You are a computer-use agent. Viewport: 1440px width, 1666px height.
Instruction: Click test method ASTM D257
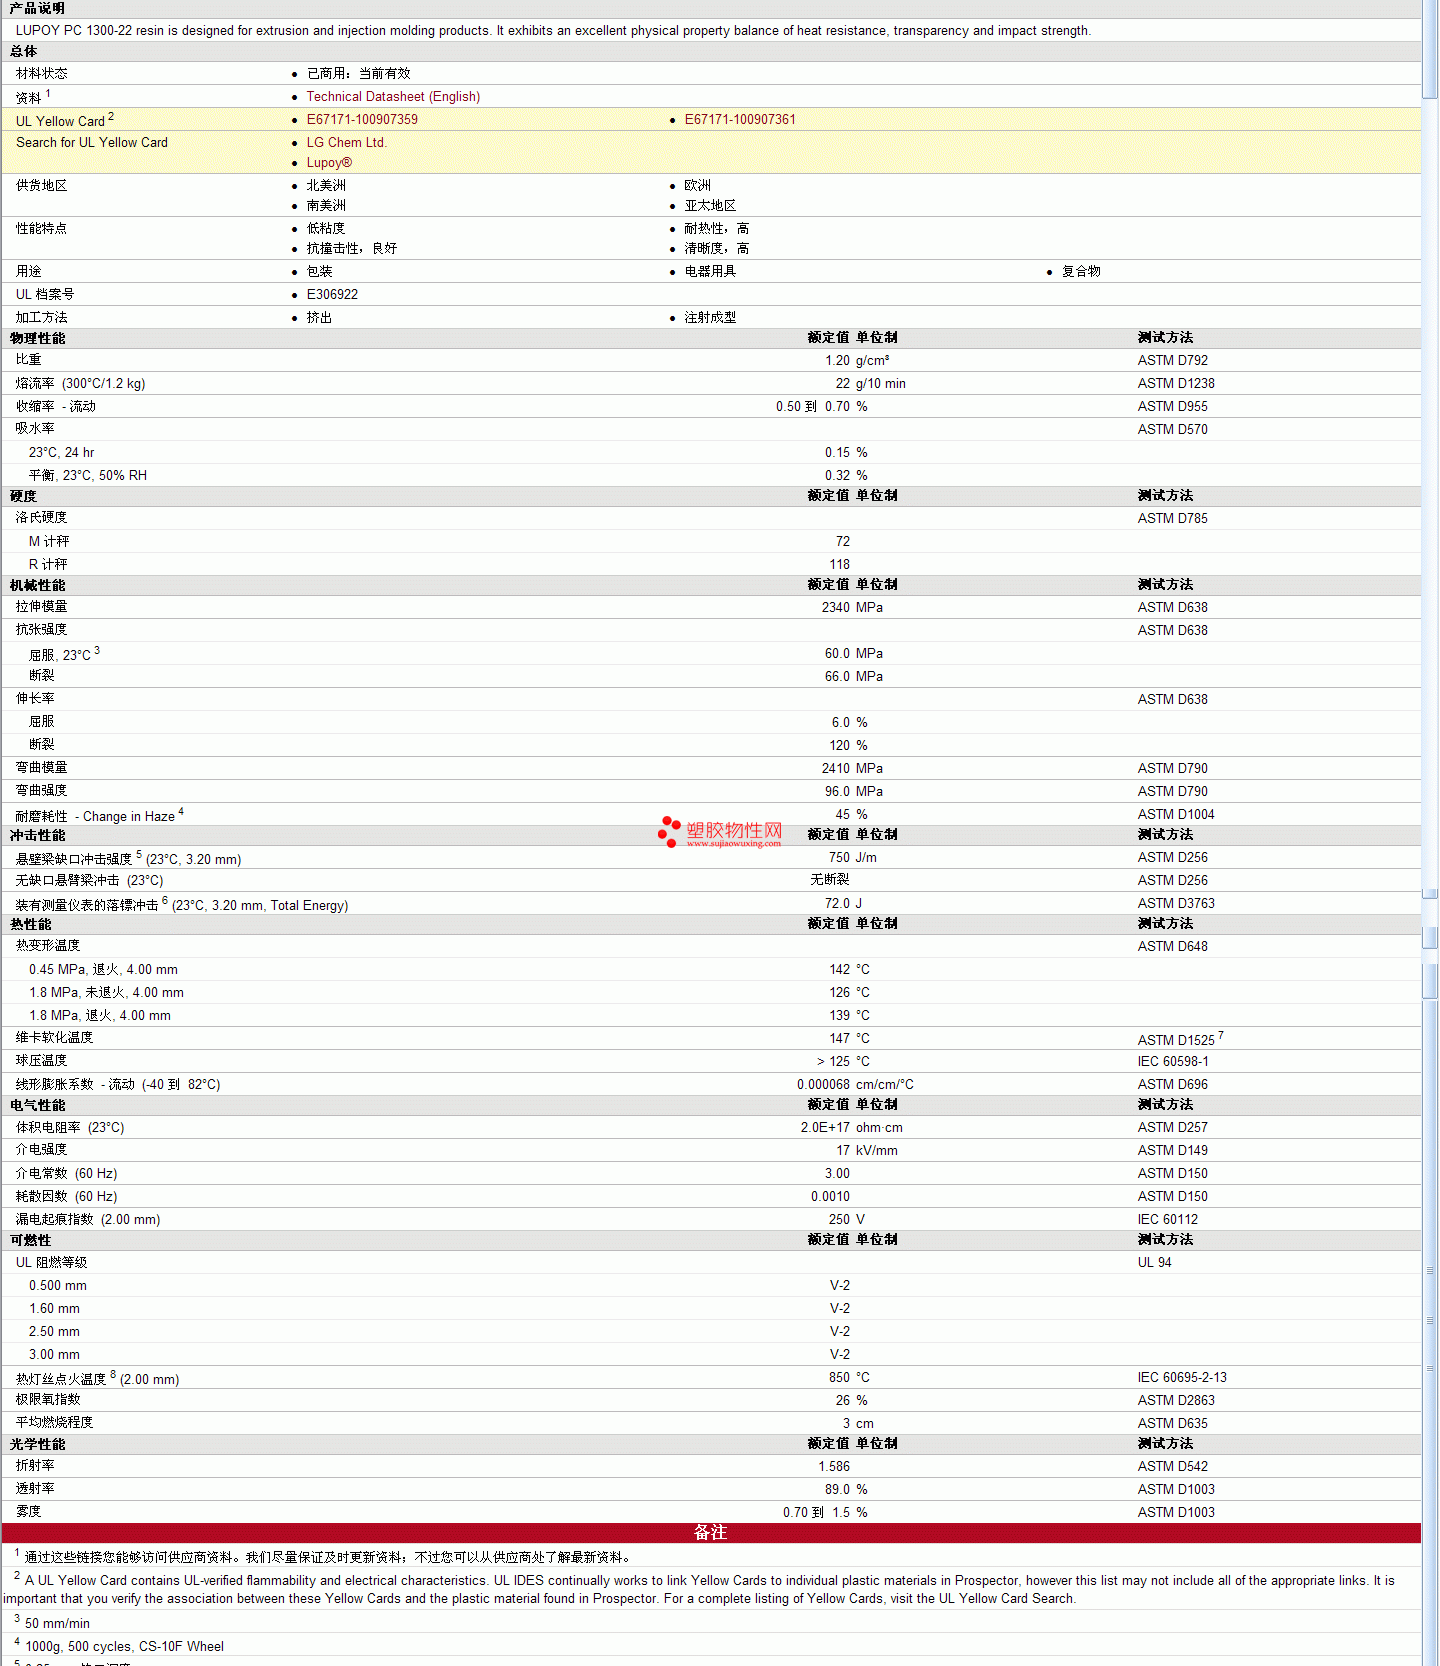[x=1172, y=1128]
